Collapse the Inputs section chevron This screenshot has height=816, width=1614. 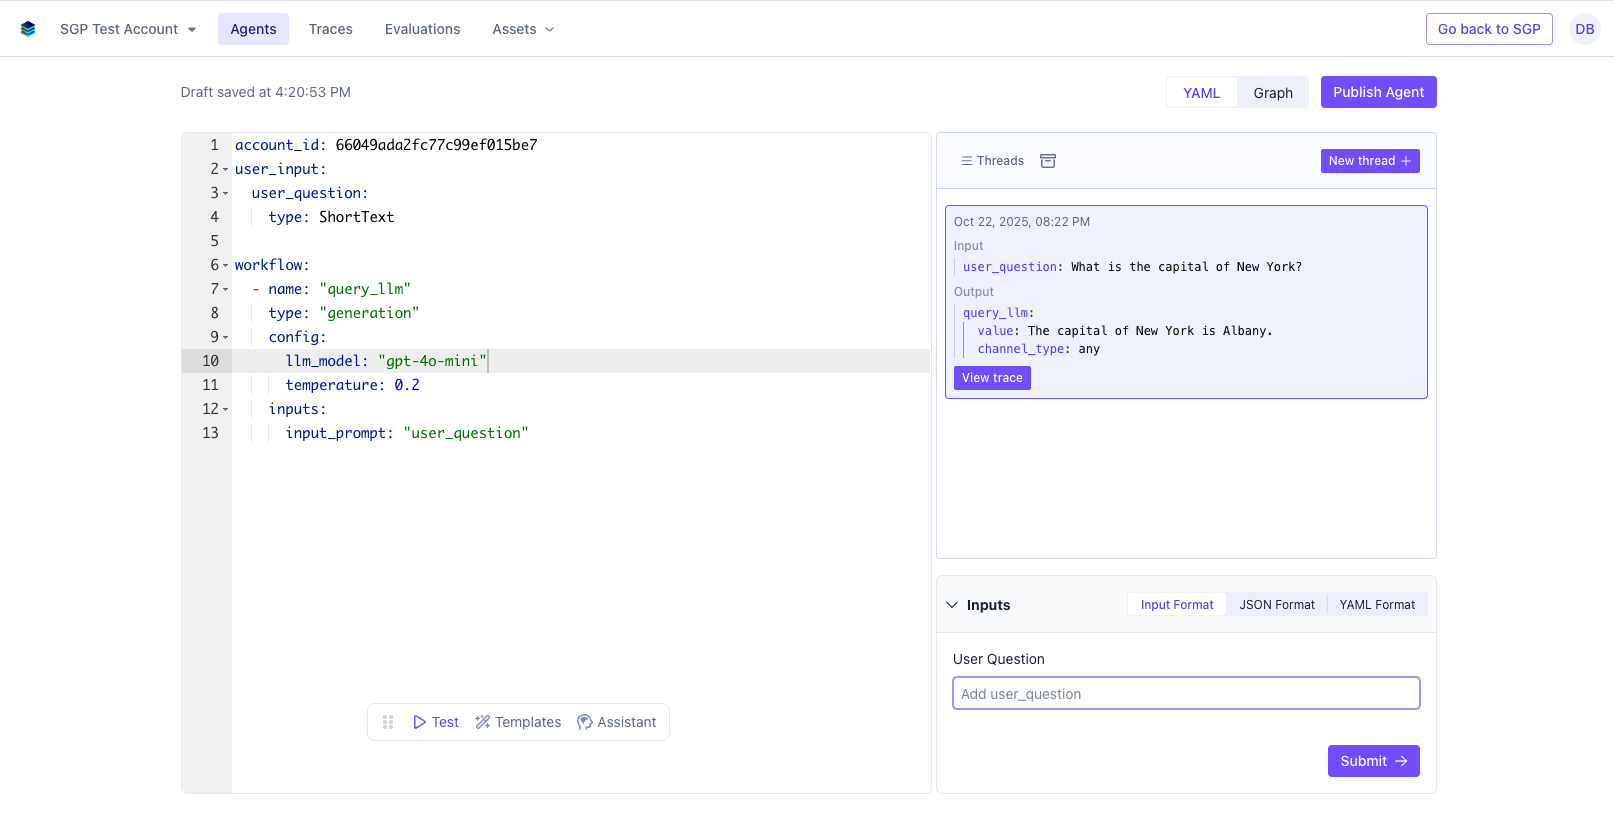pos(952,605)
